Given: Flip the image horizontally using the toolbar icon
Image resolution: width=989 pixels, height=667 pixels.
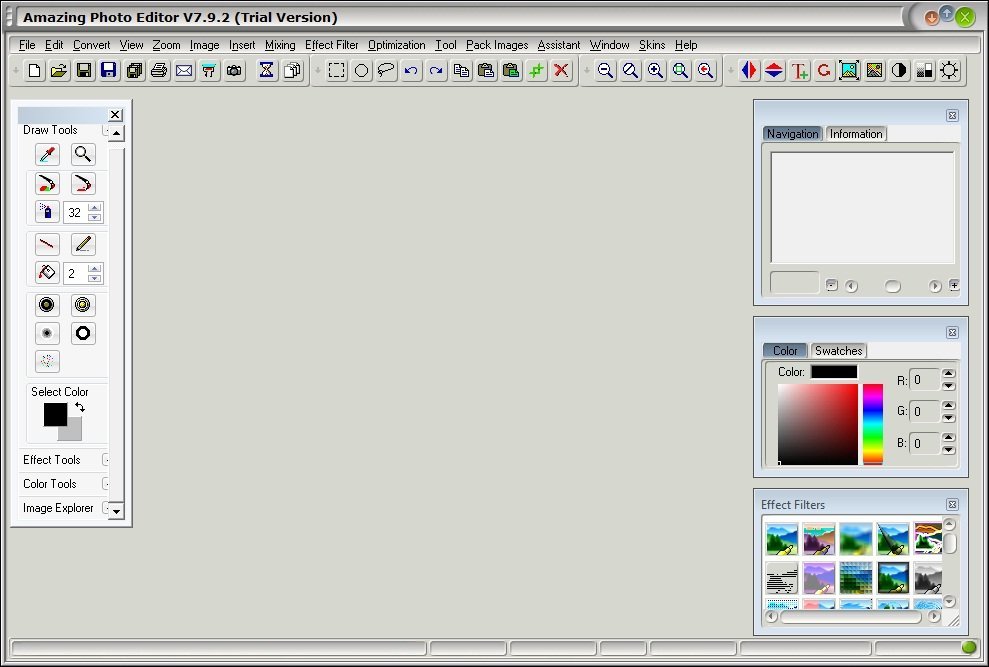Looking at the screenshot, I should coord(747,70).
